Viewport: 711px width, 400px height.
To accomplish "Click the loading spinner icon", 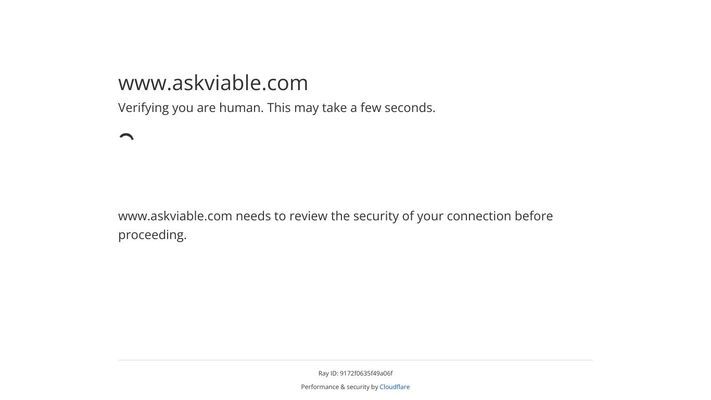I will (127, 137).
